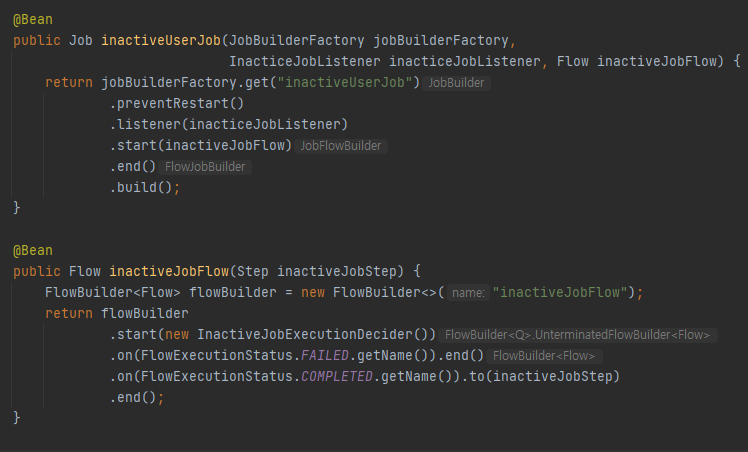Image resolution: width=748 pixels, height=452 pixels.
Task: Click the FlowBuilder<Flow> variable type declaration
Action: coord(113,292)
